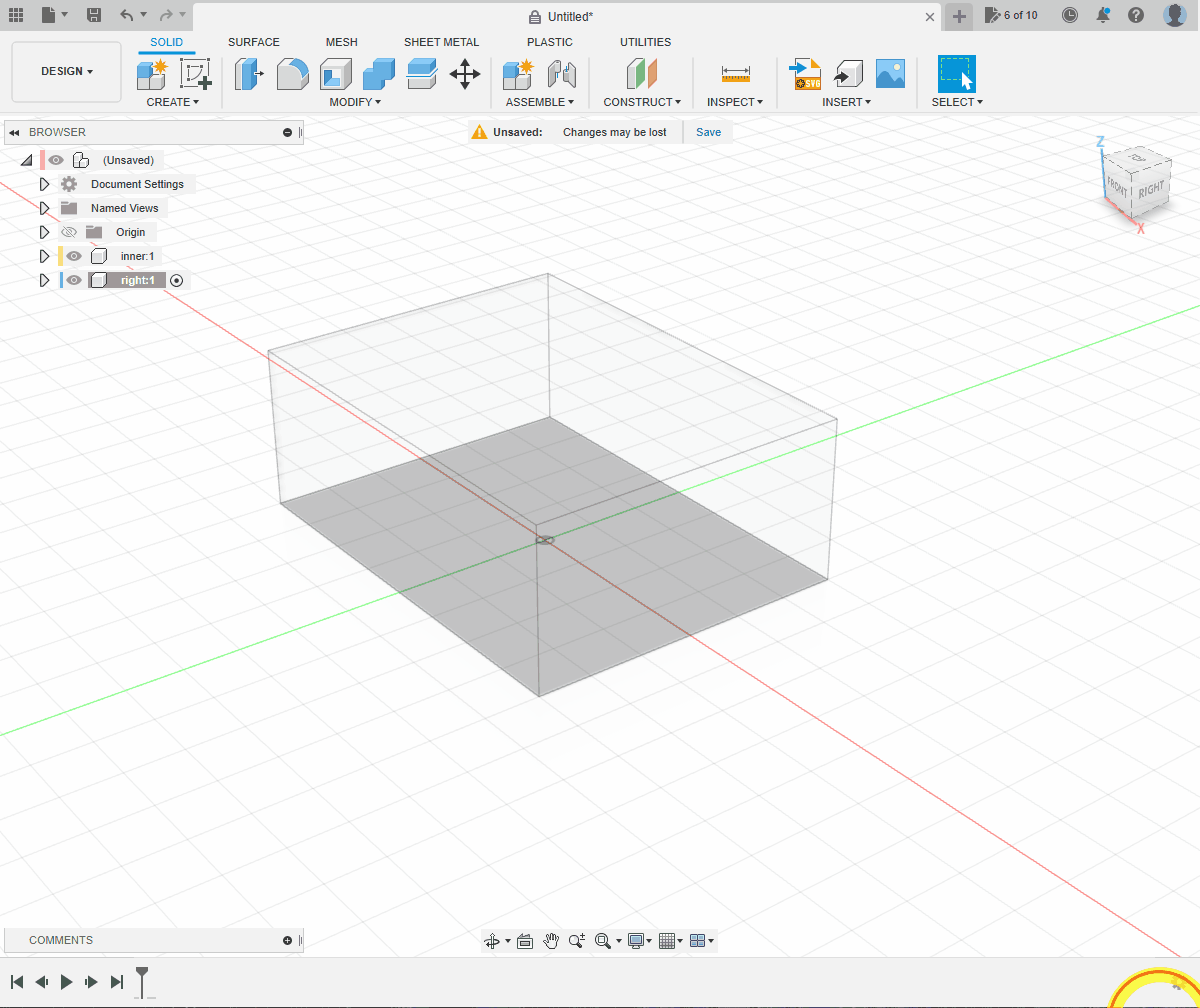Toggle visibility of the Origin folder
The image size is (1200, 1008).
point(69,232)
